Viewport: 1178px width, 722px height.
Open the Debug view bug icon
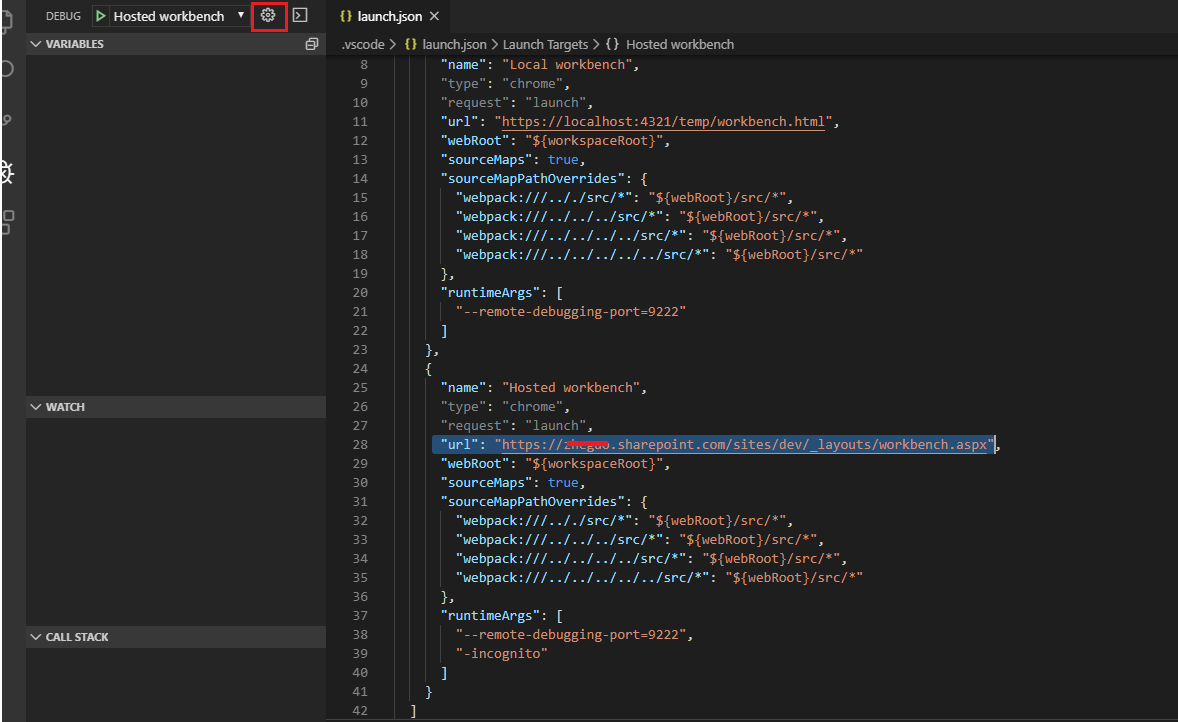pos(6,172)
